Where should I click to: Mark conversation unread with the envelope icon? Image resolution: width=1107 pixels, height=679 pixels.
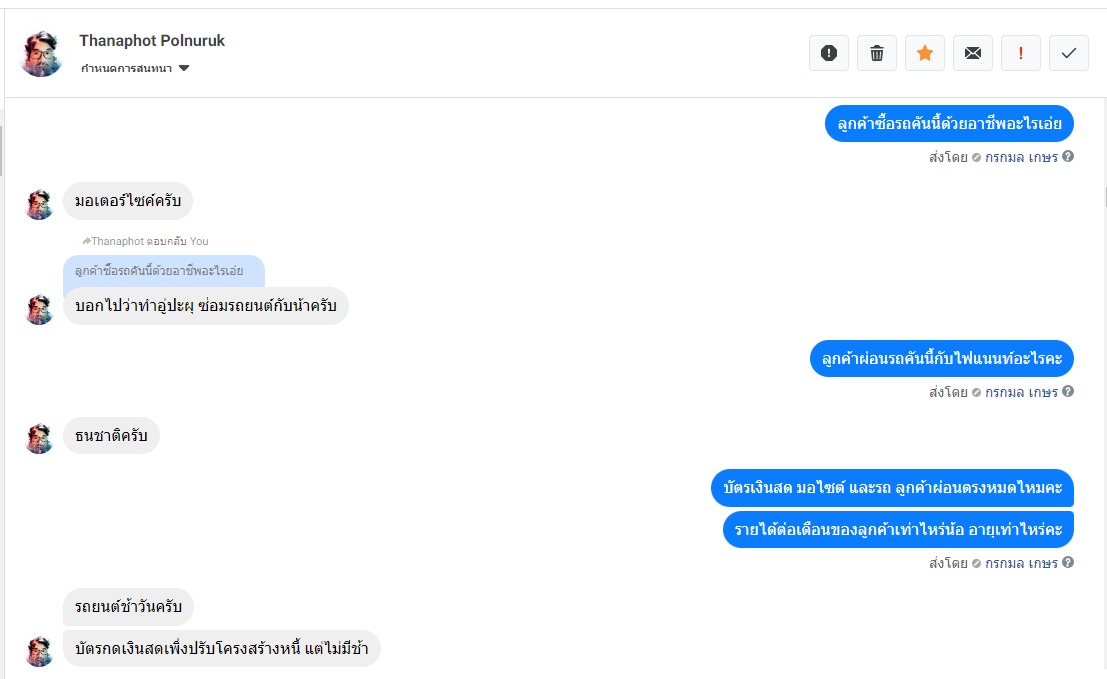tap(973, 53)
